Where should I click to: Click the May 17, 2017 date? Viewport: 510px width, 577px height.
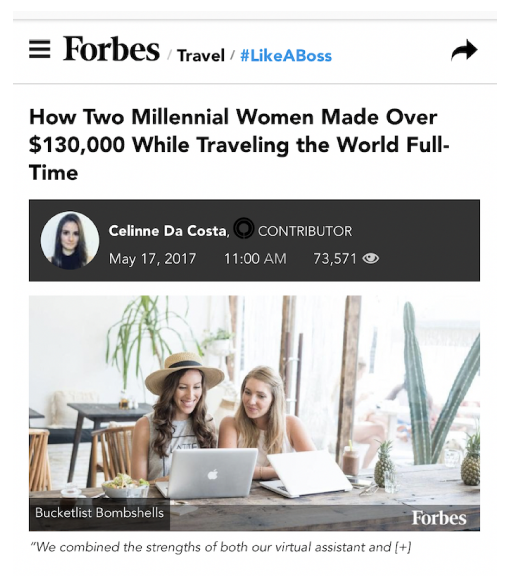pos(152,259)
